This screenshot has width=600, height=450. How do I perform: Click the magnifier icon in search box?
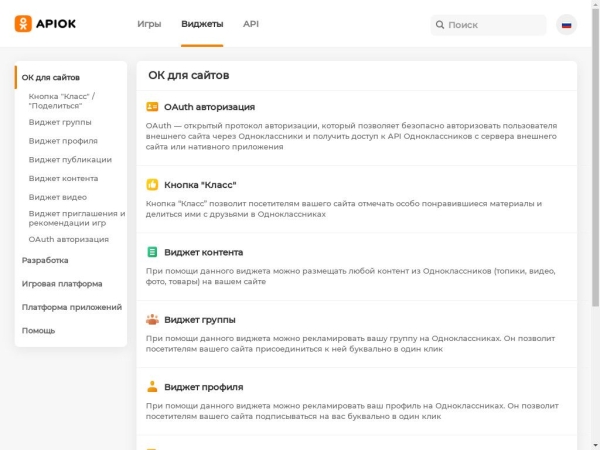pos(440,25)
